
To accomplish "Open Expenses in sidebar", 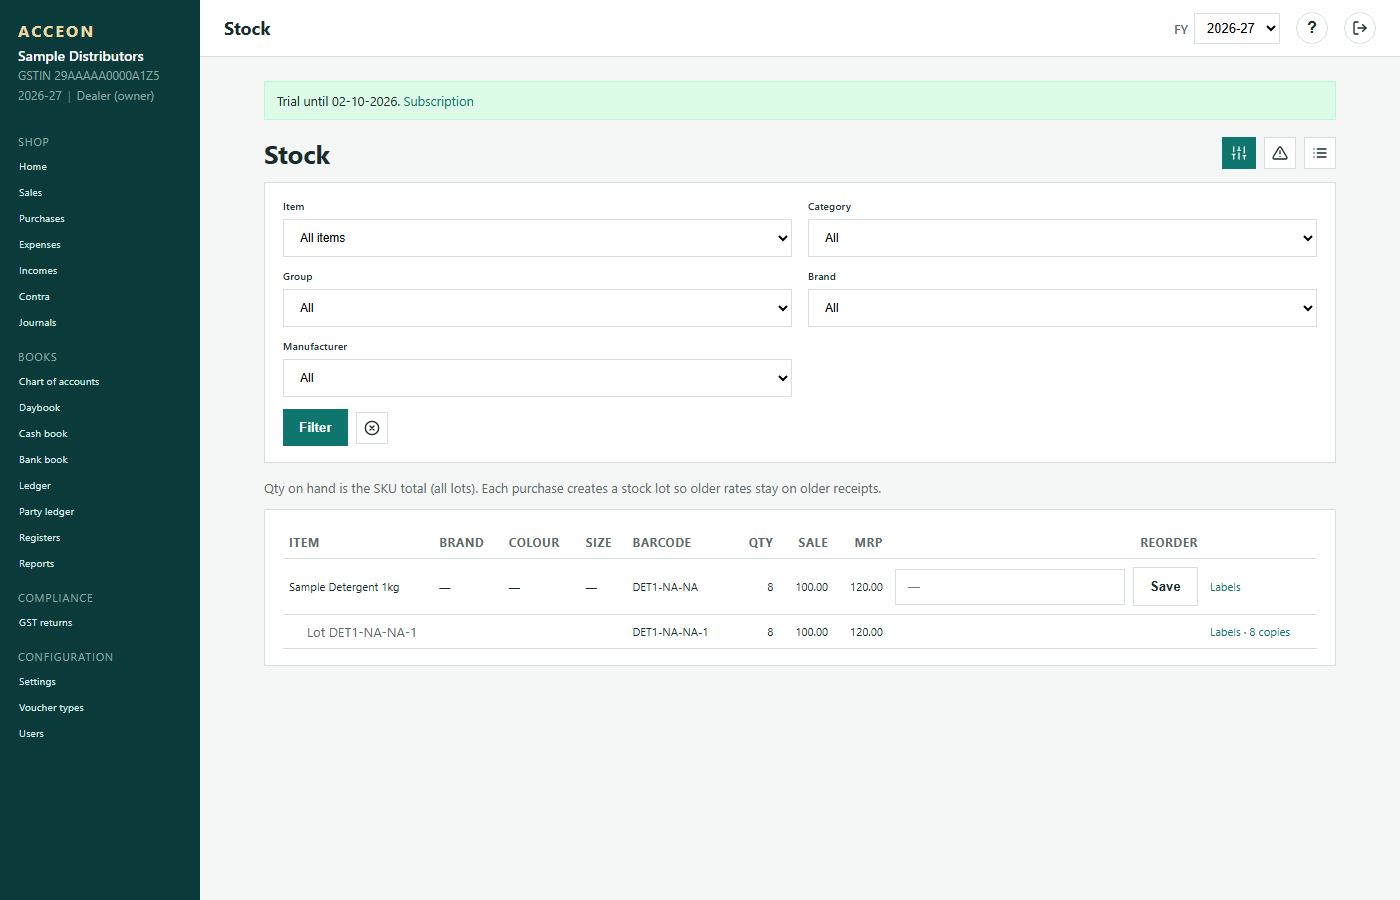I will (x=40, y=245).
